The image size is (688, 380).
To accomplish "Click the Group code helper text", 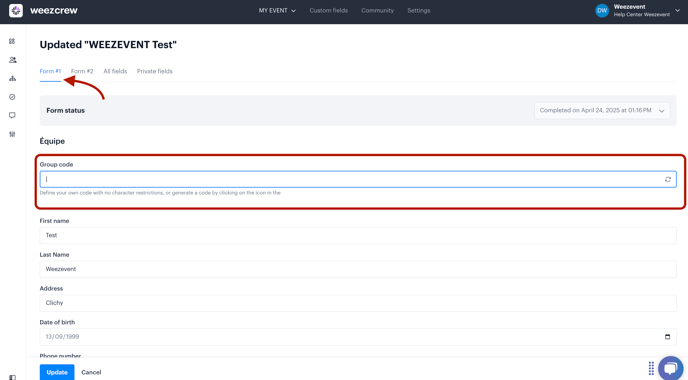I will (160, 193).
